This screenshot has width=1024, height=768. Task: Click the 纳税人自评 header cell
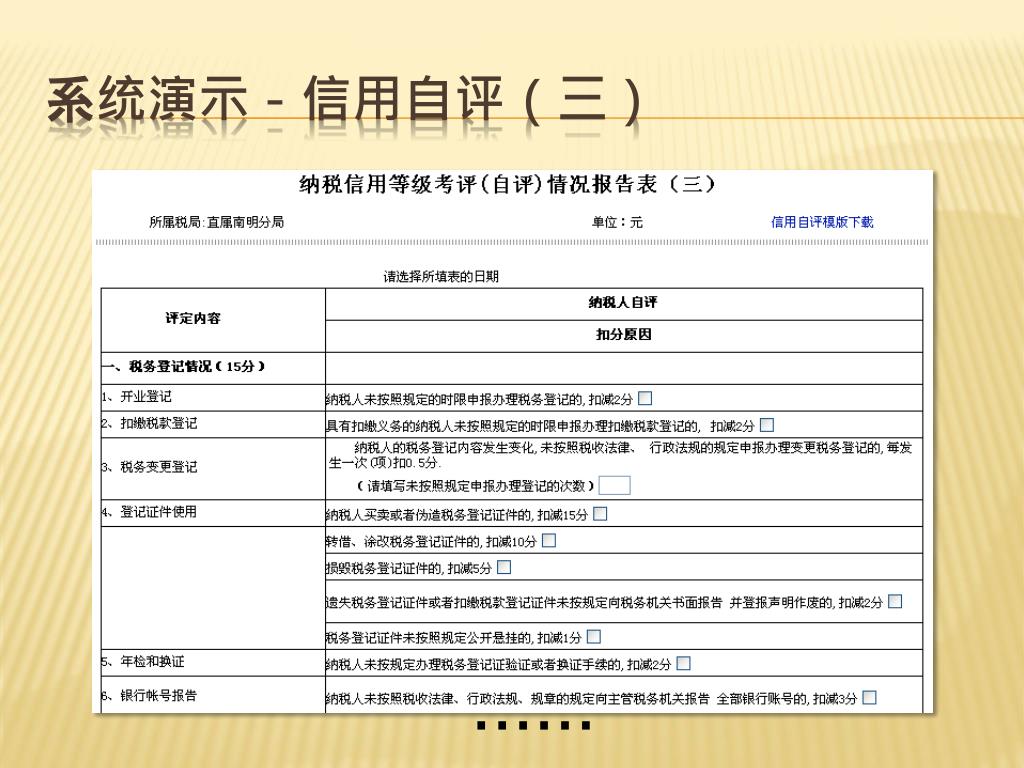(x=623, y=302)
